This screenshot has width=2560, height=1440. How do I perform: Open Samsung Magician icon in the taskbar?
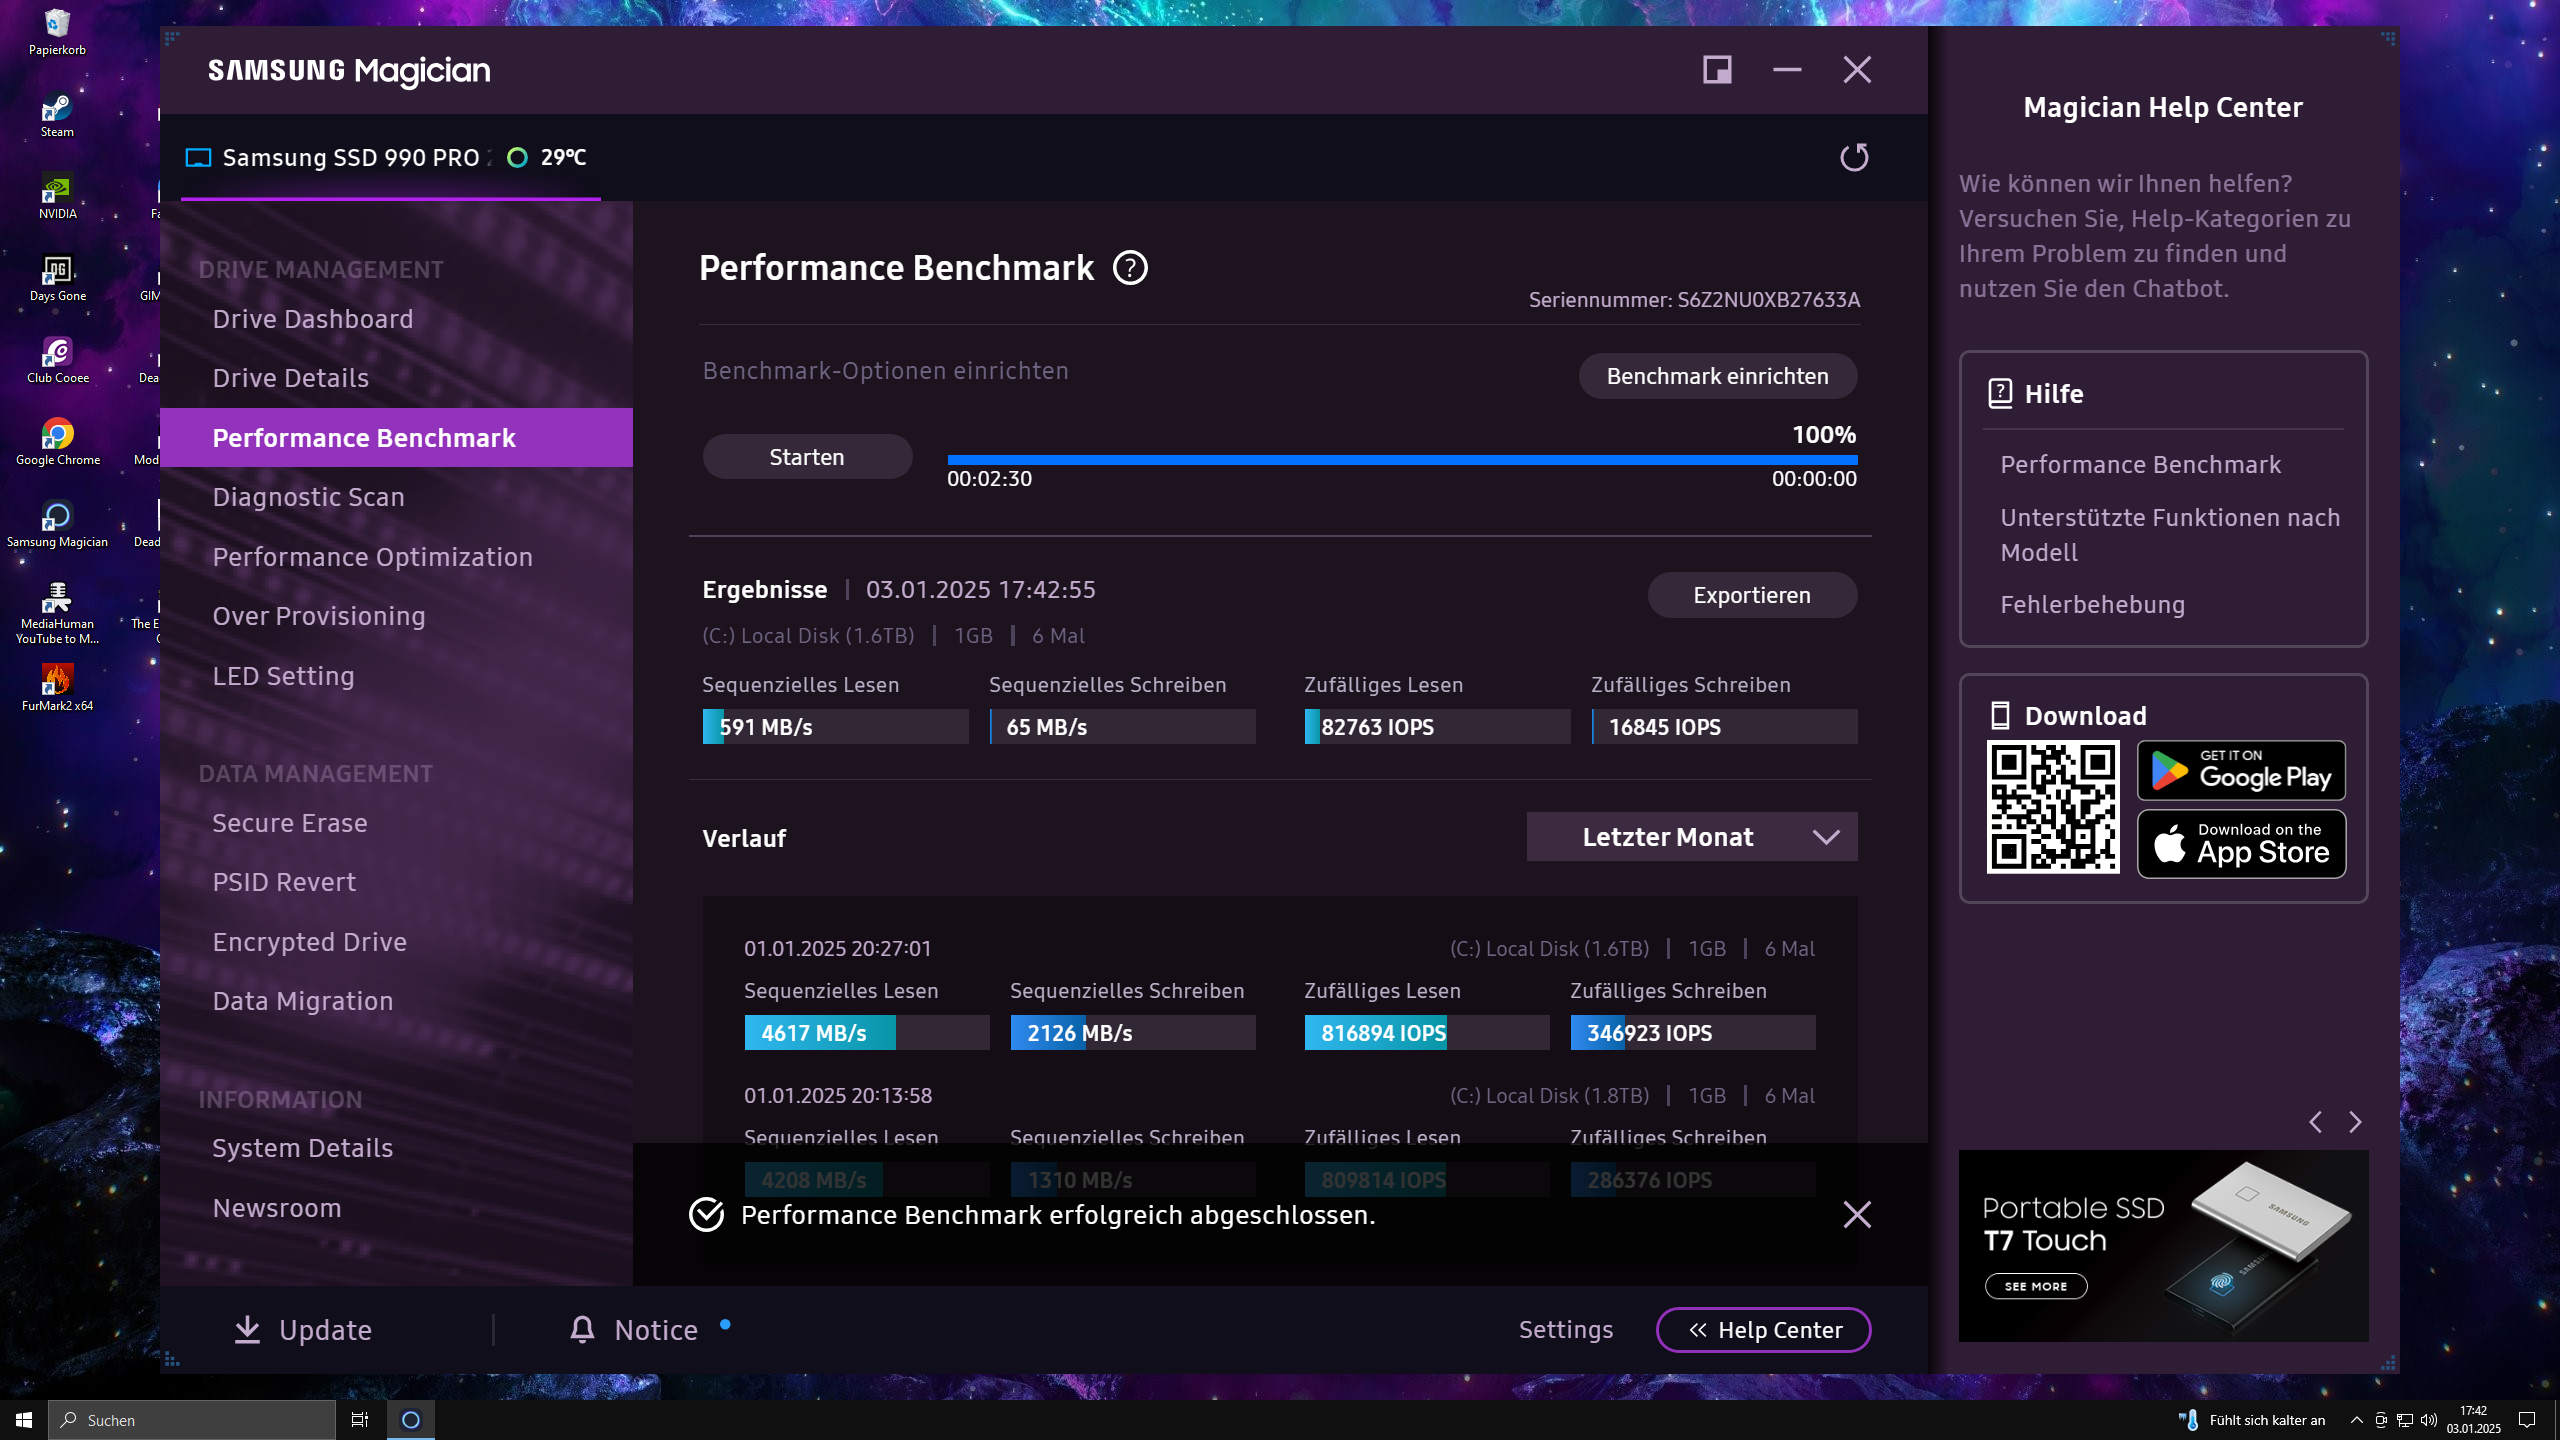[x=410, y=1419]
